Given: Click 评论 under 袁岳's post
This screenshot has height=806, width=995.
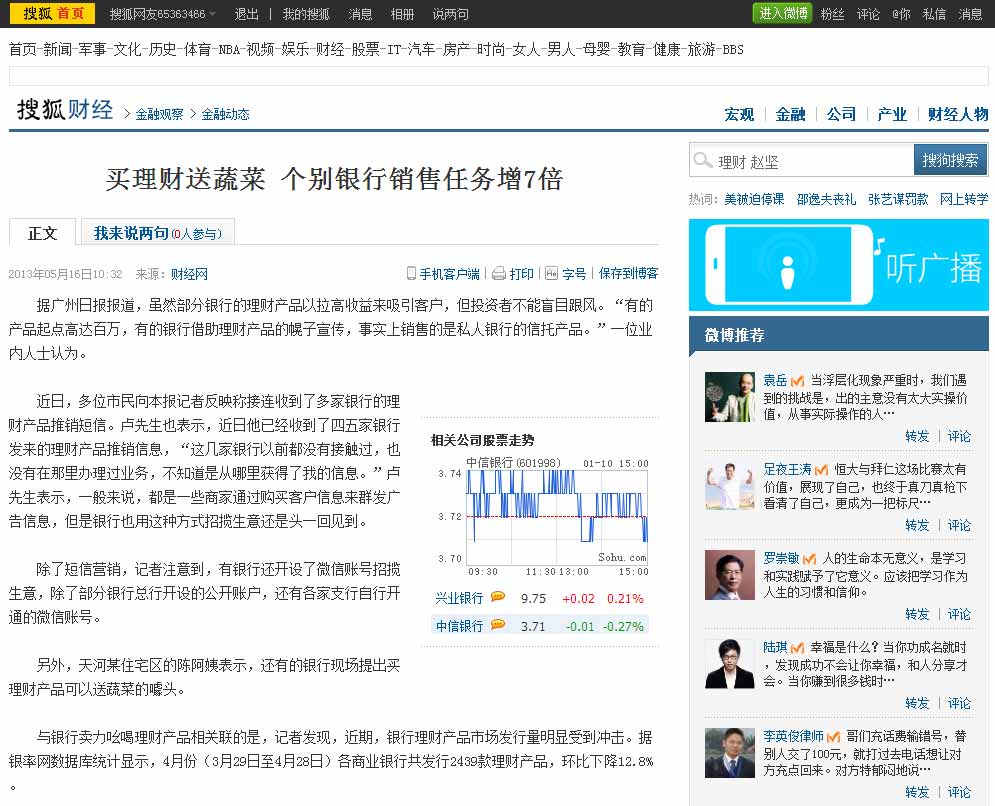Looking at the screenshot, I should (959, 436).
